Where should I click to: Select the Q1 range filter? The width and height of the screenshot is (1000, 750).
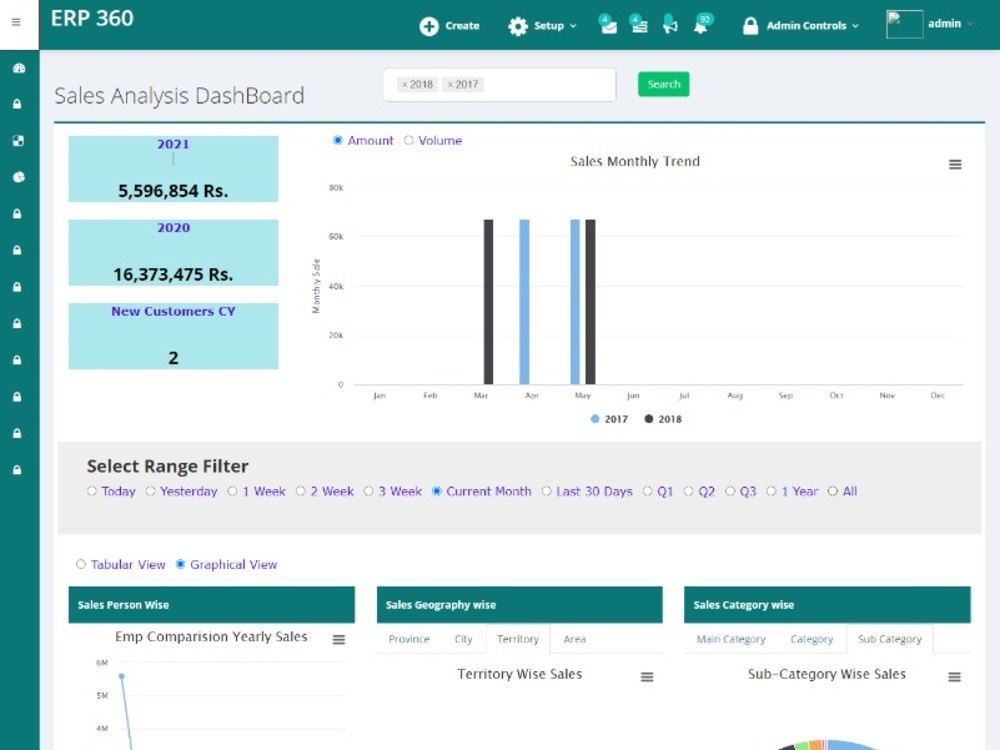pos(647,491)
